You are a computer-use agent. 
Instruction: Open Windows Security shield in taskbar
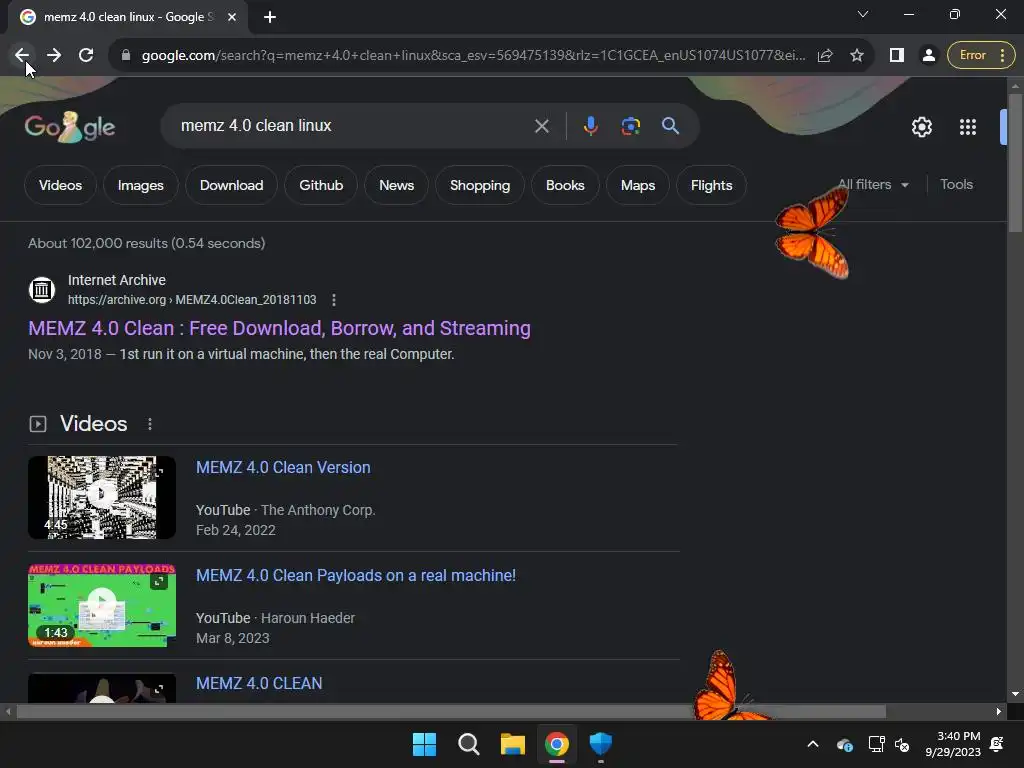click(600, 744)
